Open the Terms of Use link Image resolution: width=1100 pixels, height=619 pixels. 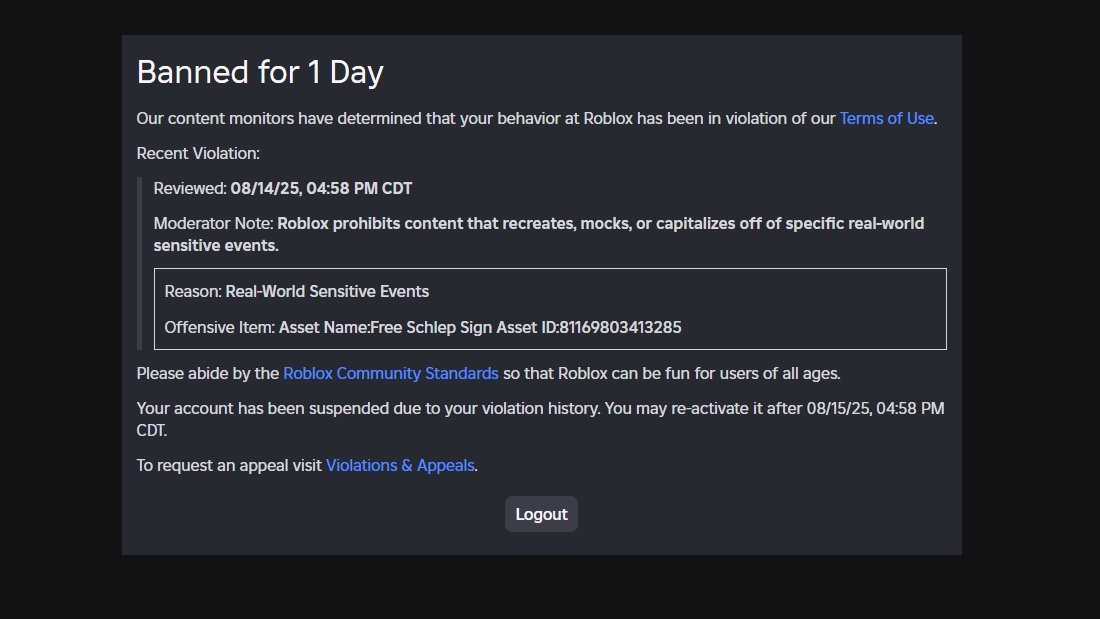pos(887,119)
